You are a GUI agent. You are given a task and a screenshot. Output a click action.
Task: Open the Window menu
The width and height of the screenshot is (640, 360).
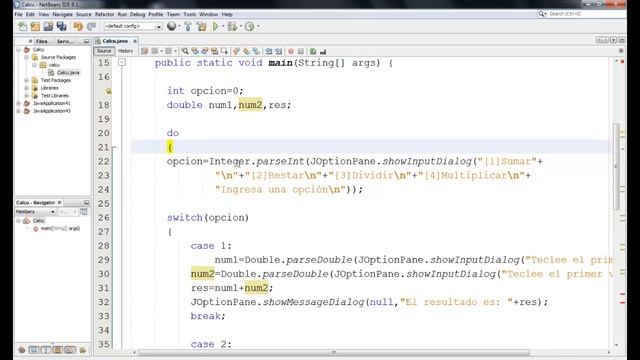click(x=209, y=14)
